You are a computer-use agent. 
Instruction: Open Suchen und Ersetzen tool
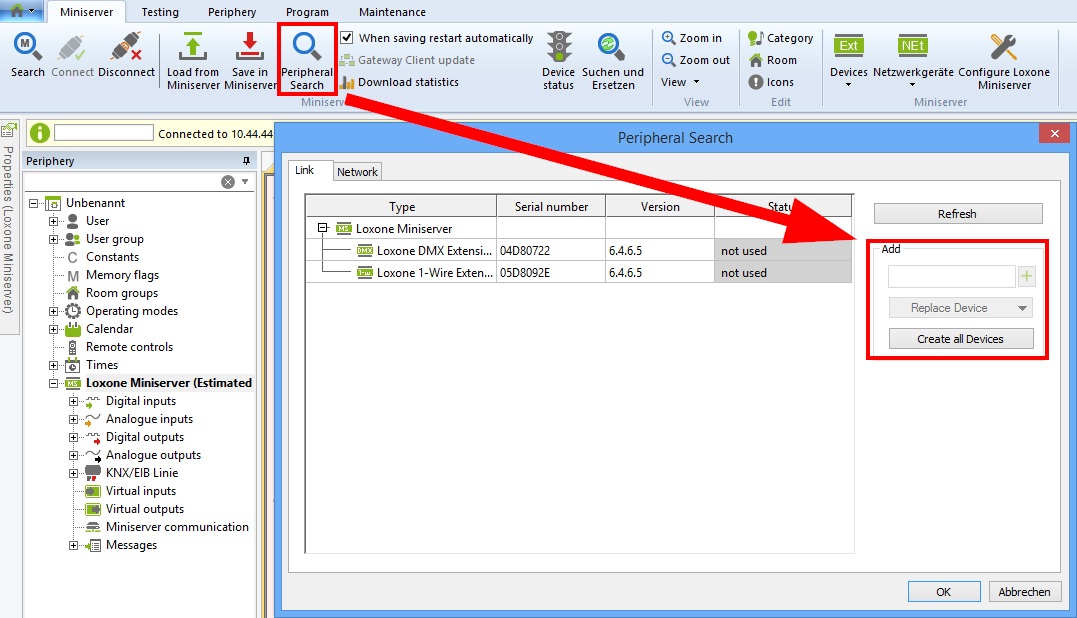click(613, 60)
